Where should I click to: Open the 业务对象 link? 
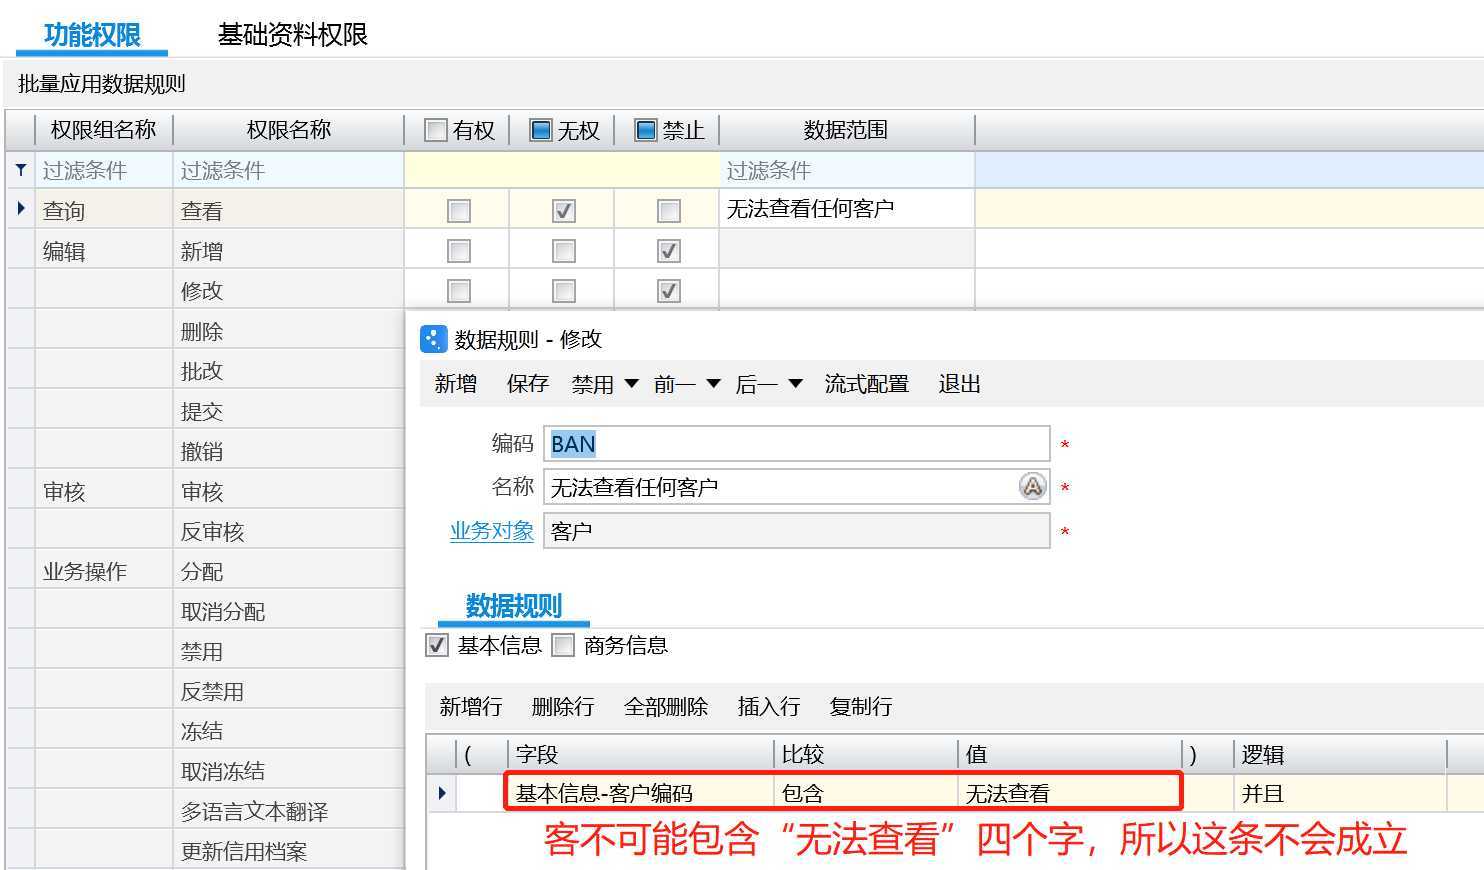[491, 531]
